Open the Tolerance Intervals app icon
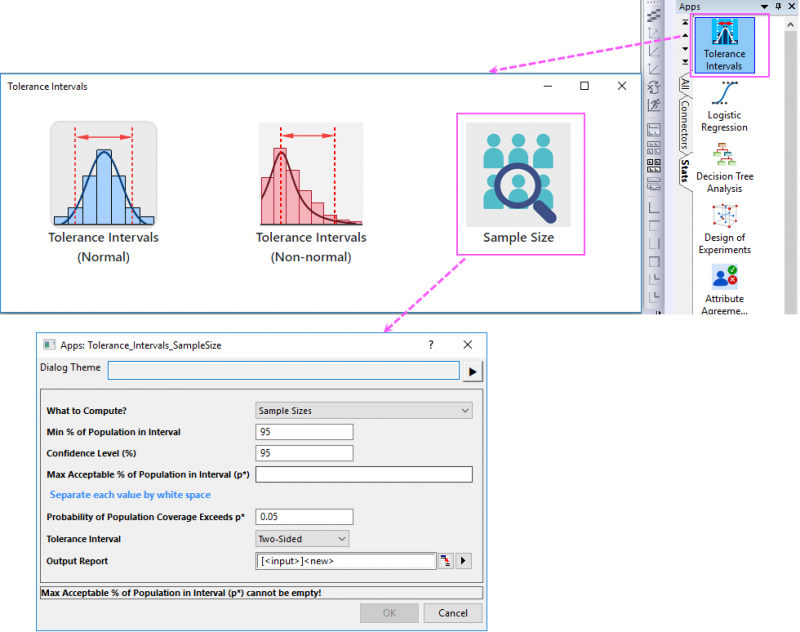 (723, 44)
